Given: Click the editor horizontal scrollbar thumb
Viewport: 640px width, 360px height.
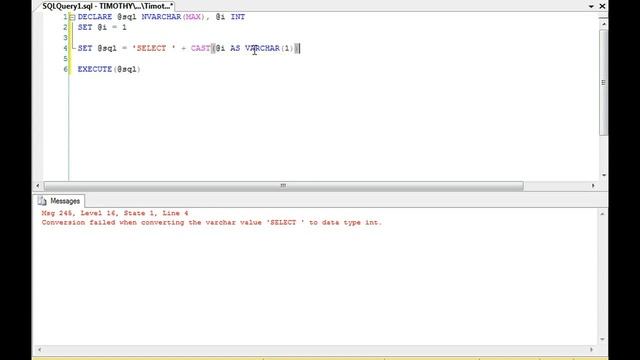Looking at the screenshot, I should [x=283, y=186].
